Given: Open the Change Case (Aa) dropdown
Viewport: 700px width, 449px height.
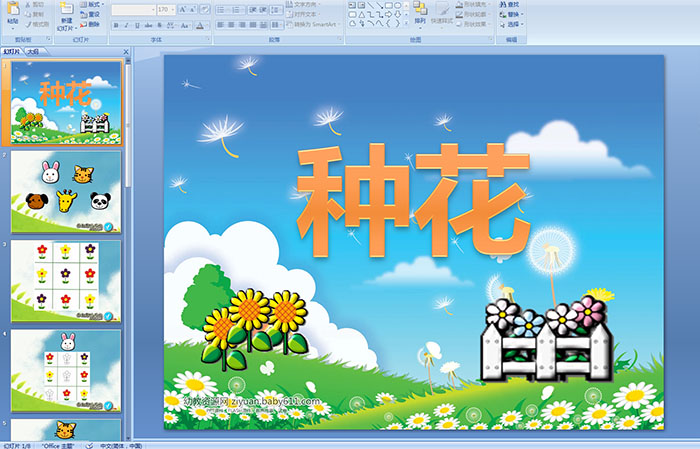Looking at the screenshot, I should [185, 25].
